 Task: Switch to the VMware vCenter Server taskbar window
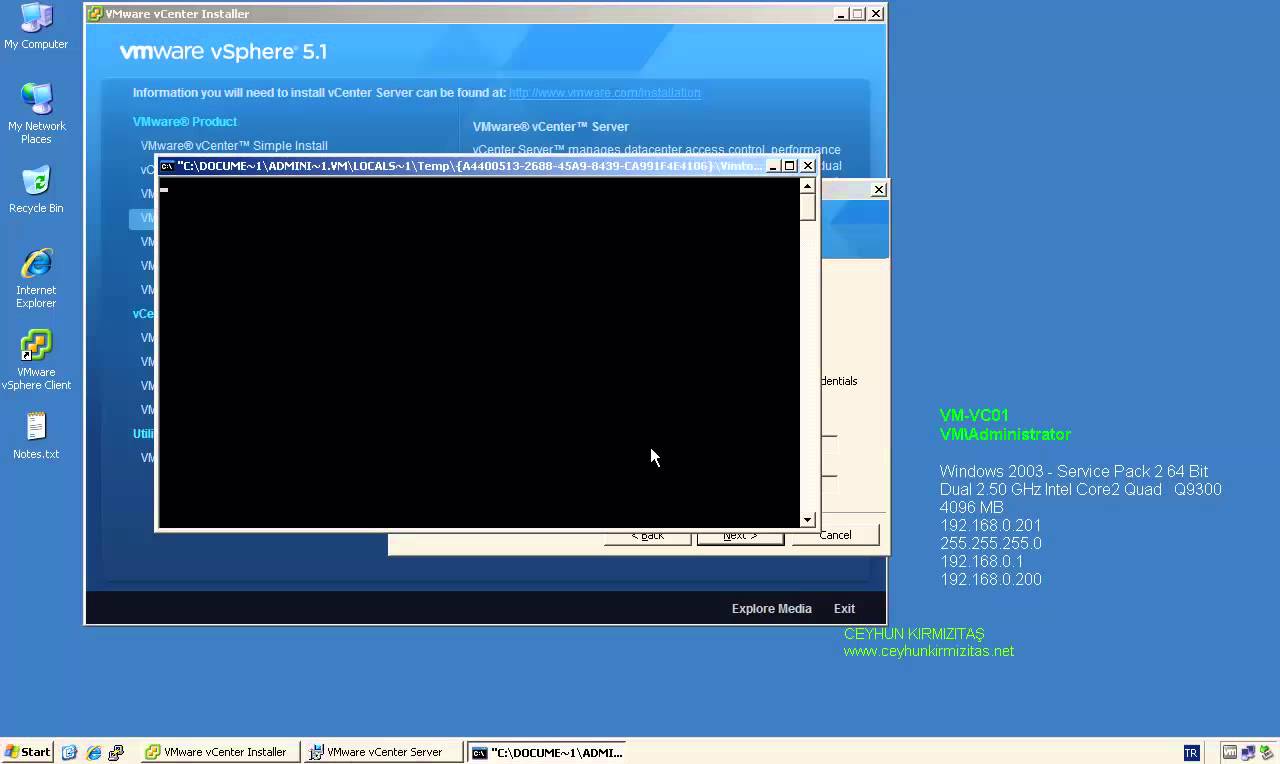383,752
